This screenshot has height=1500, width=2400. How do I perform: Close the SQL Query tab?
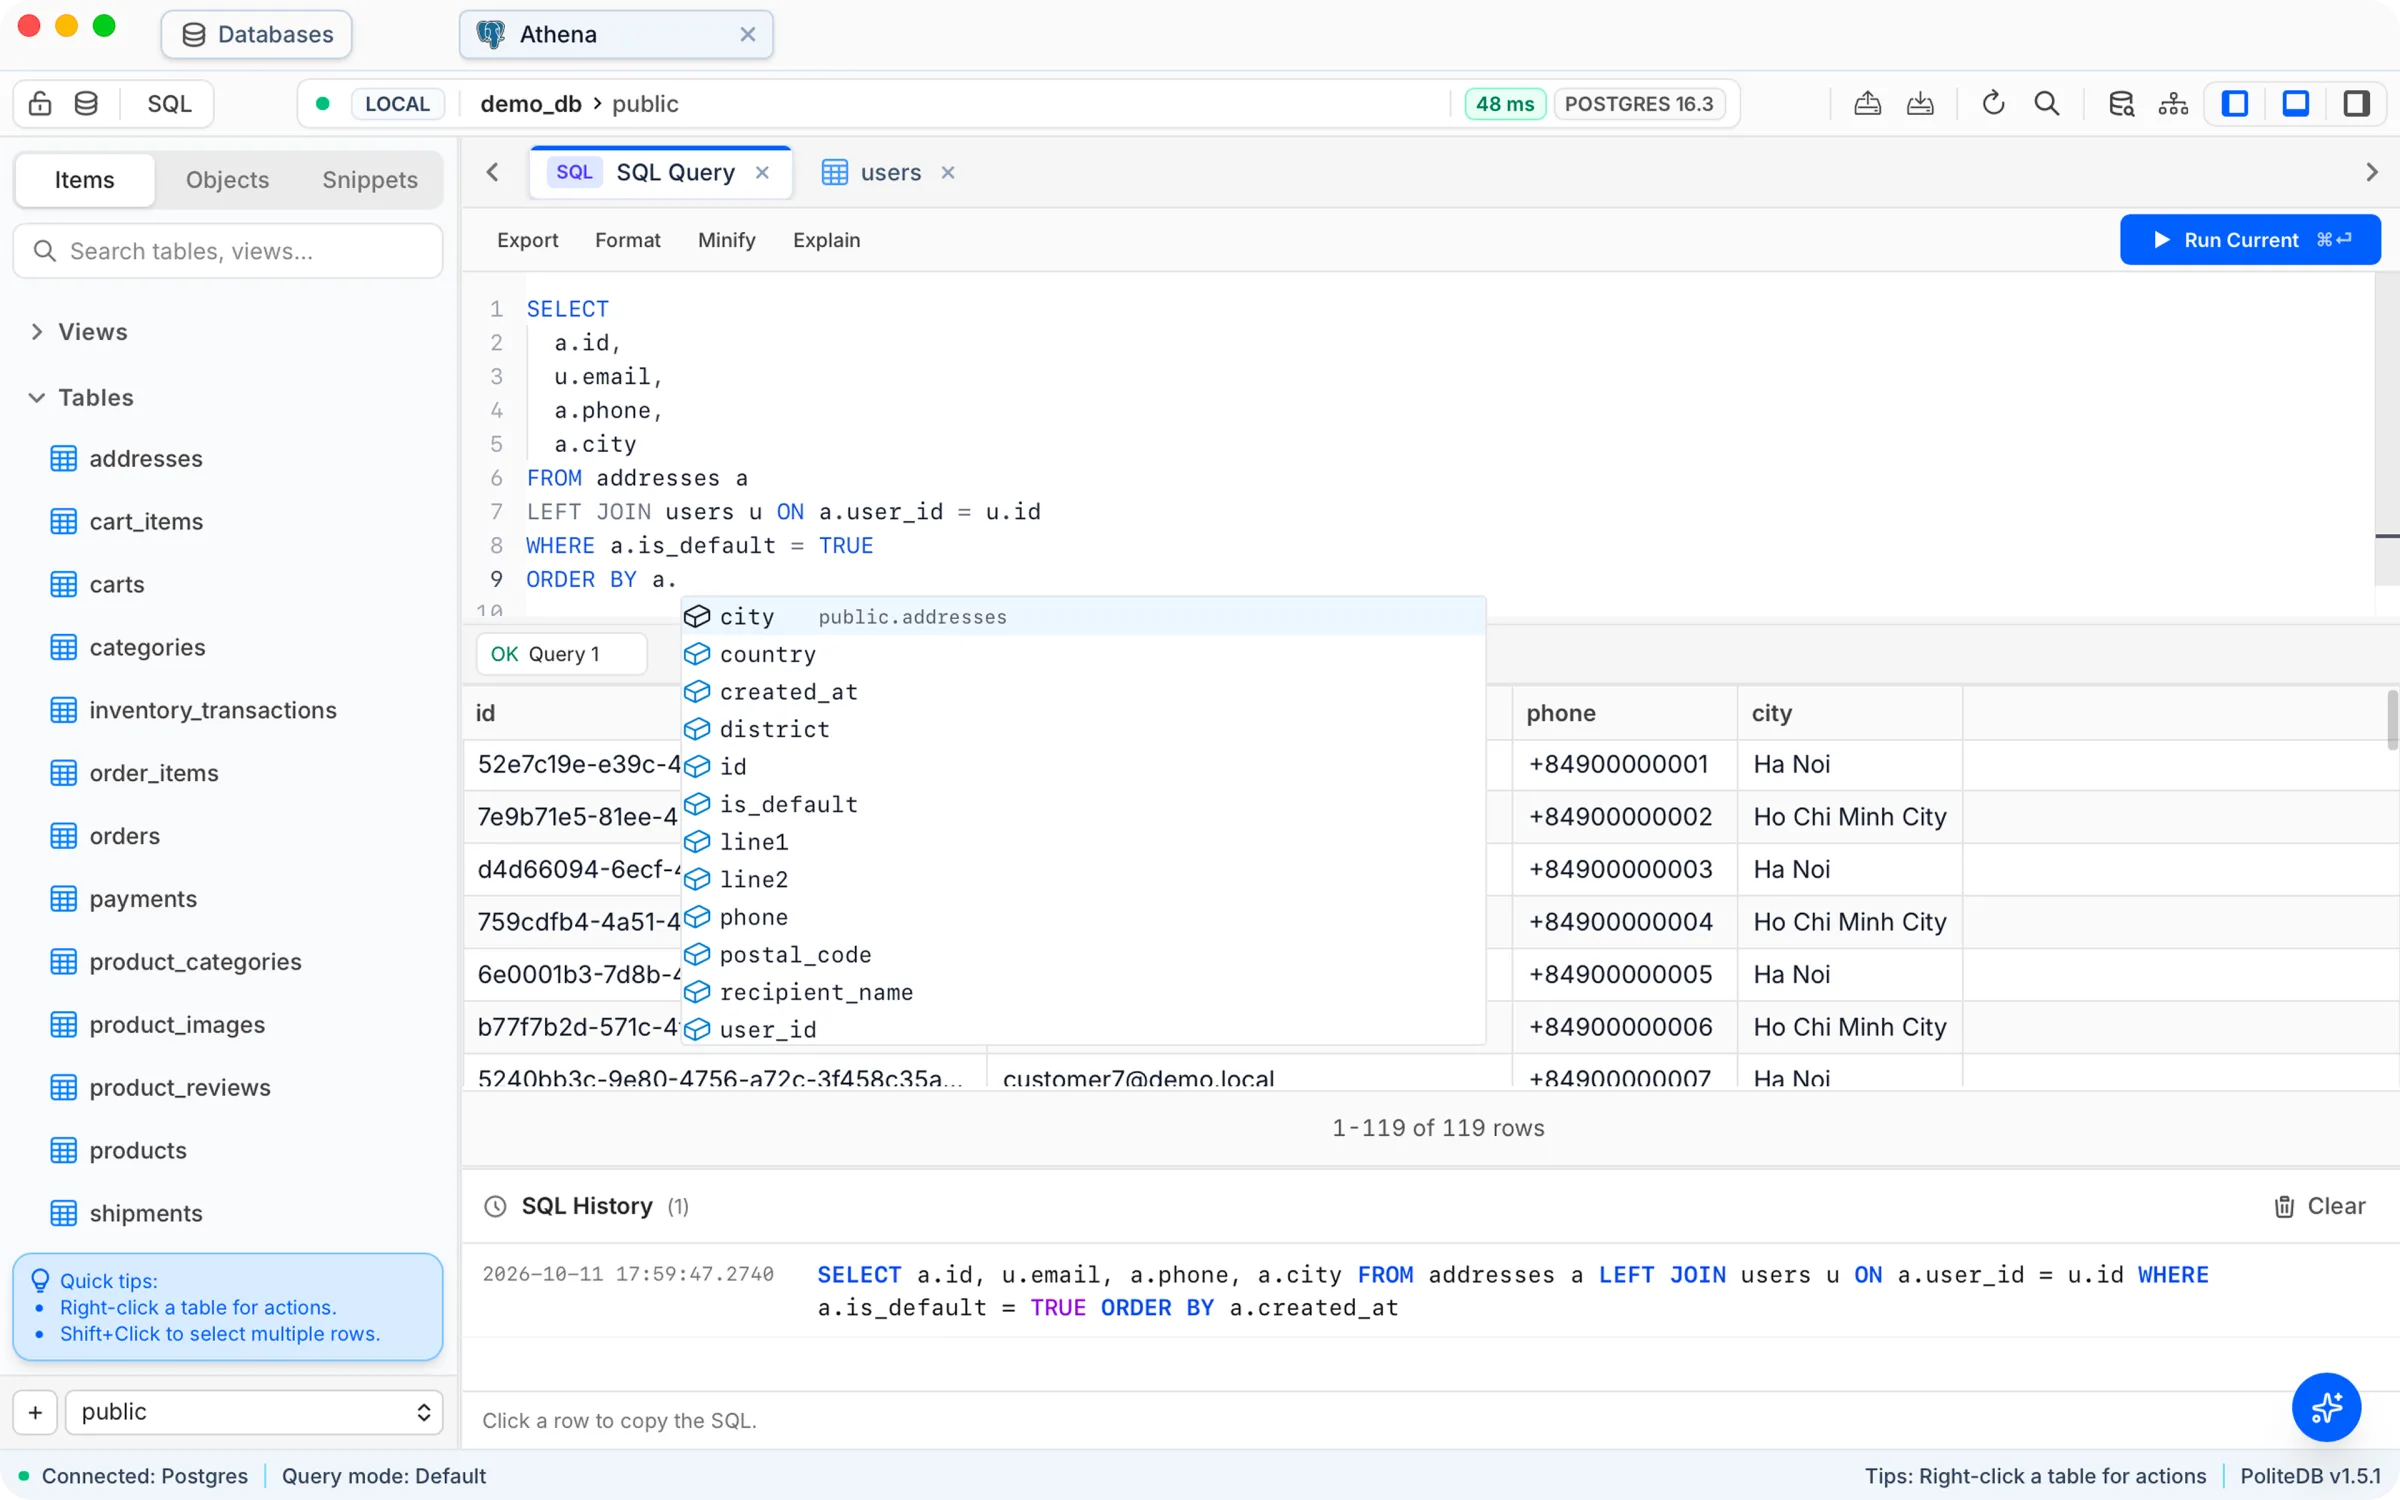[x=763, y=173]
